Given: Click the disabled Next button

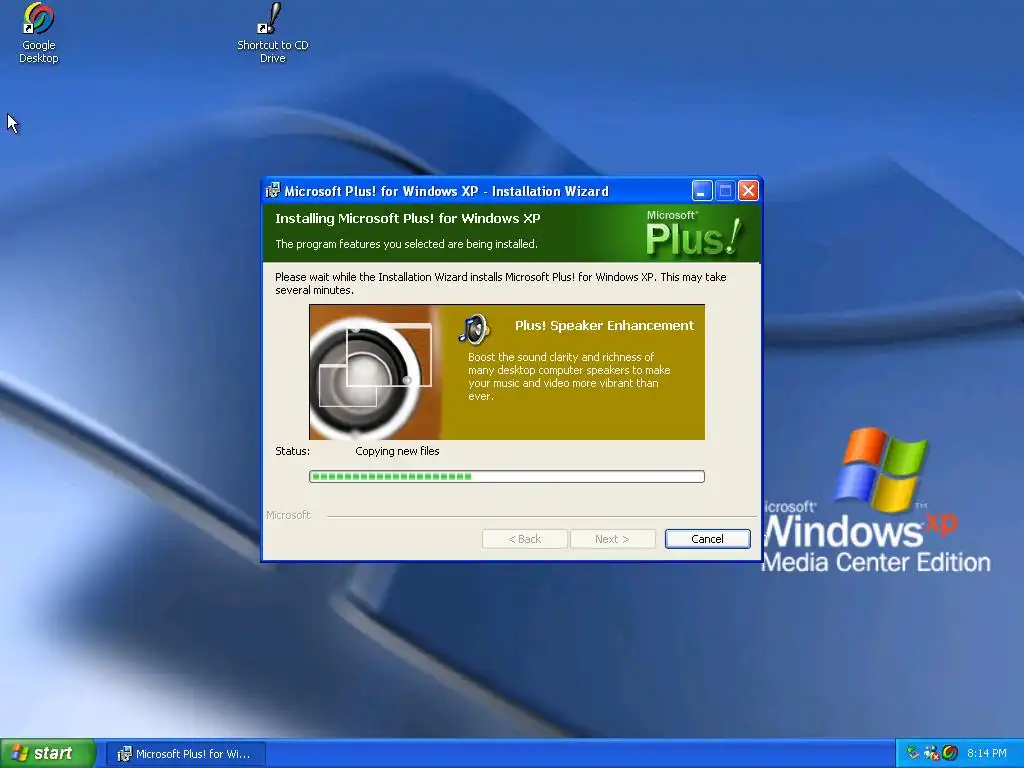Looking at the screenshot, I should pos(612,539).
